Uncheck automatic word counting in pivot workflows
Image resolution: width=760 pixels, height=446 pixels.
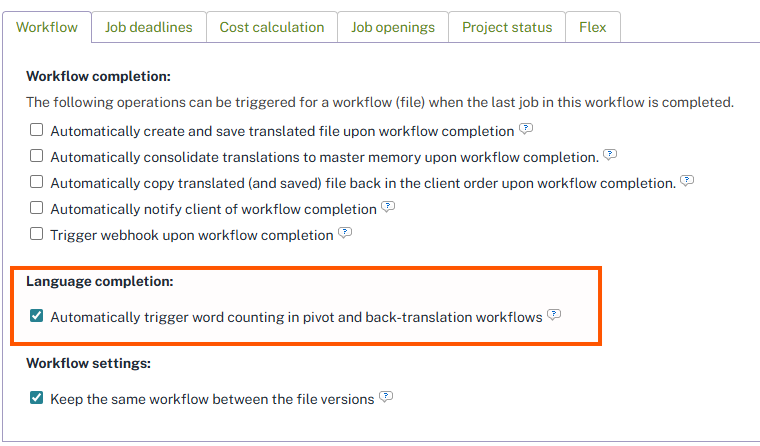(x=37, y=316)
